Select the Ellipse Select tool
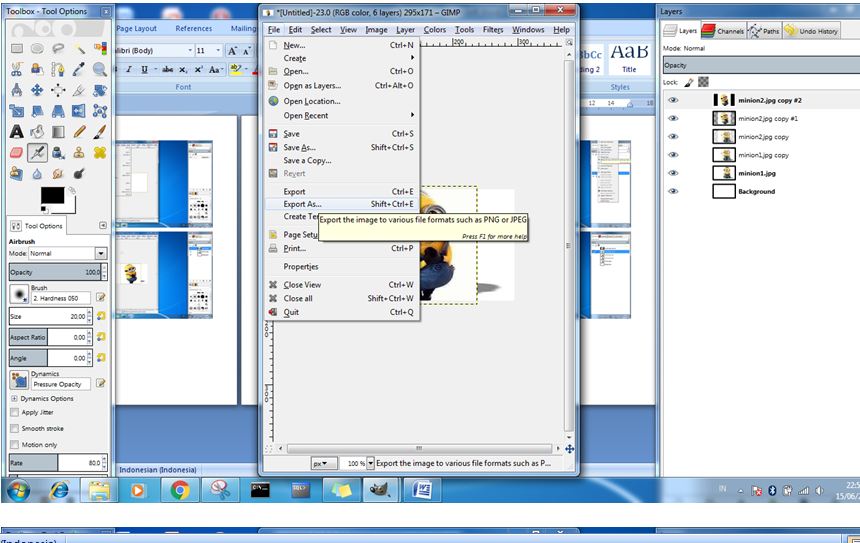The image size is (860, 543). [37, 49]
